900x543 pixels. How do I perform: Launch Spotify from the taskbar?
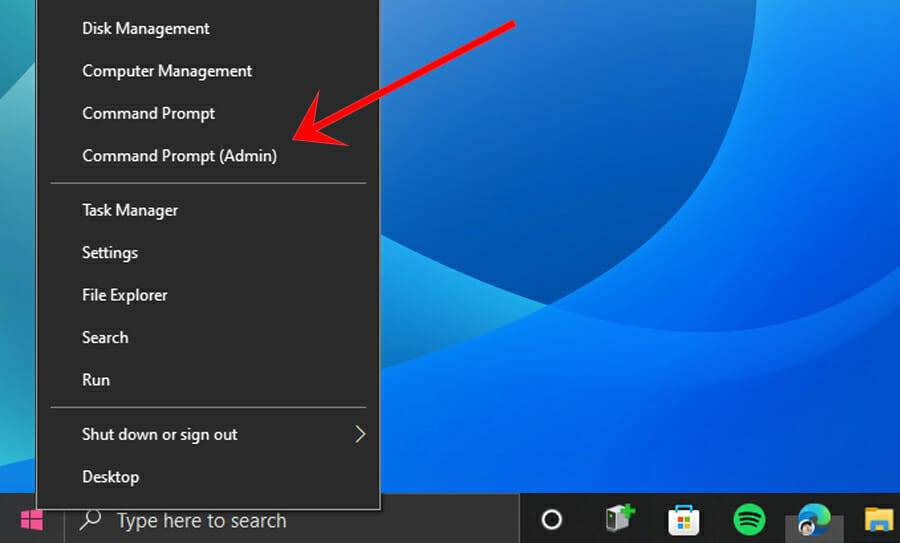[749, 519]
